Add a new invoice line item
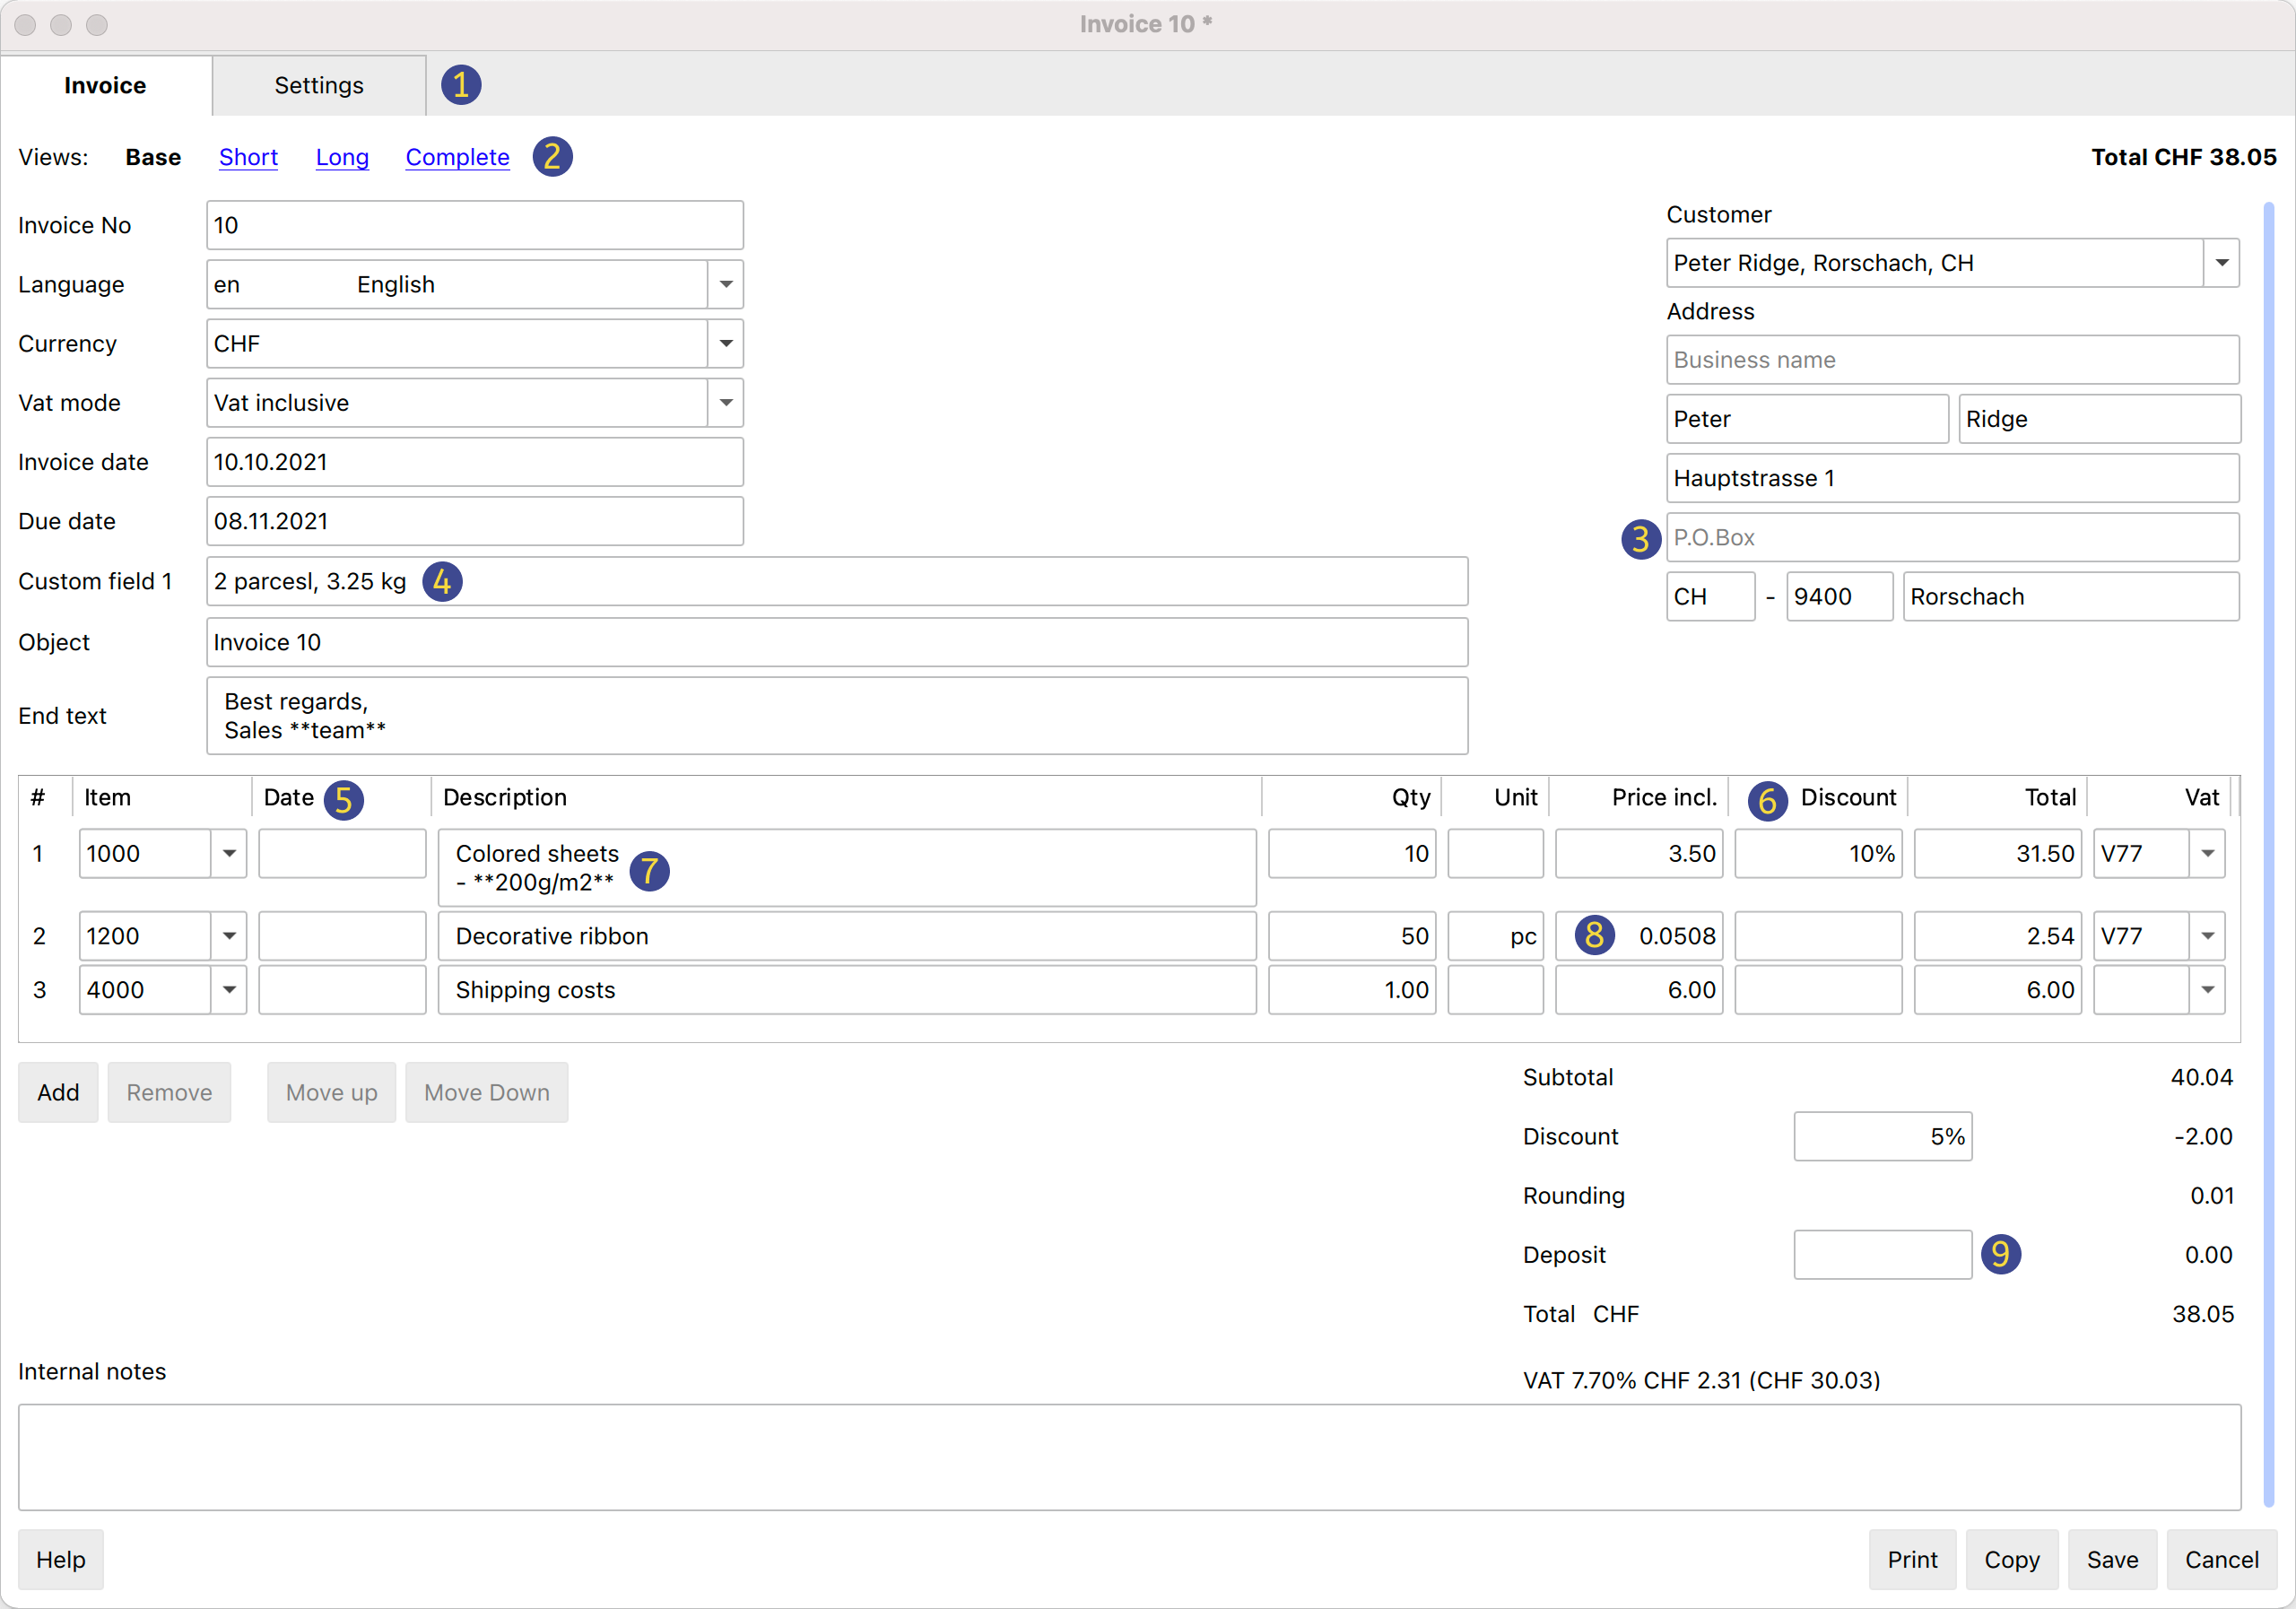The height and width of the screenshot is (1609, 2296). (x=58, y=1092)
